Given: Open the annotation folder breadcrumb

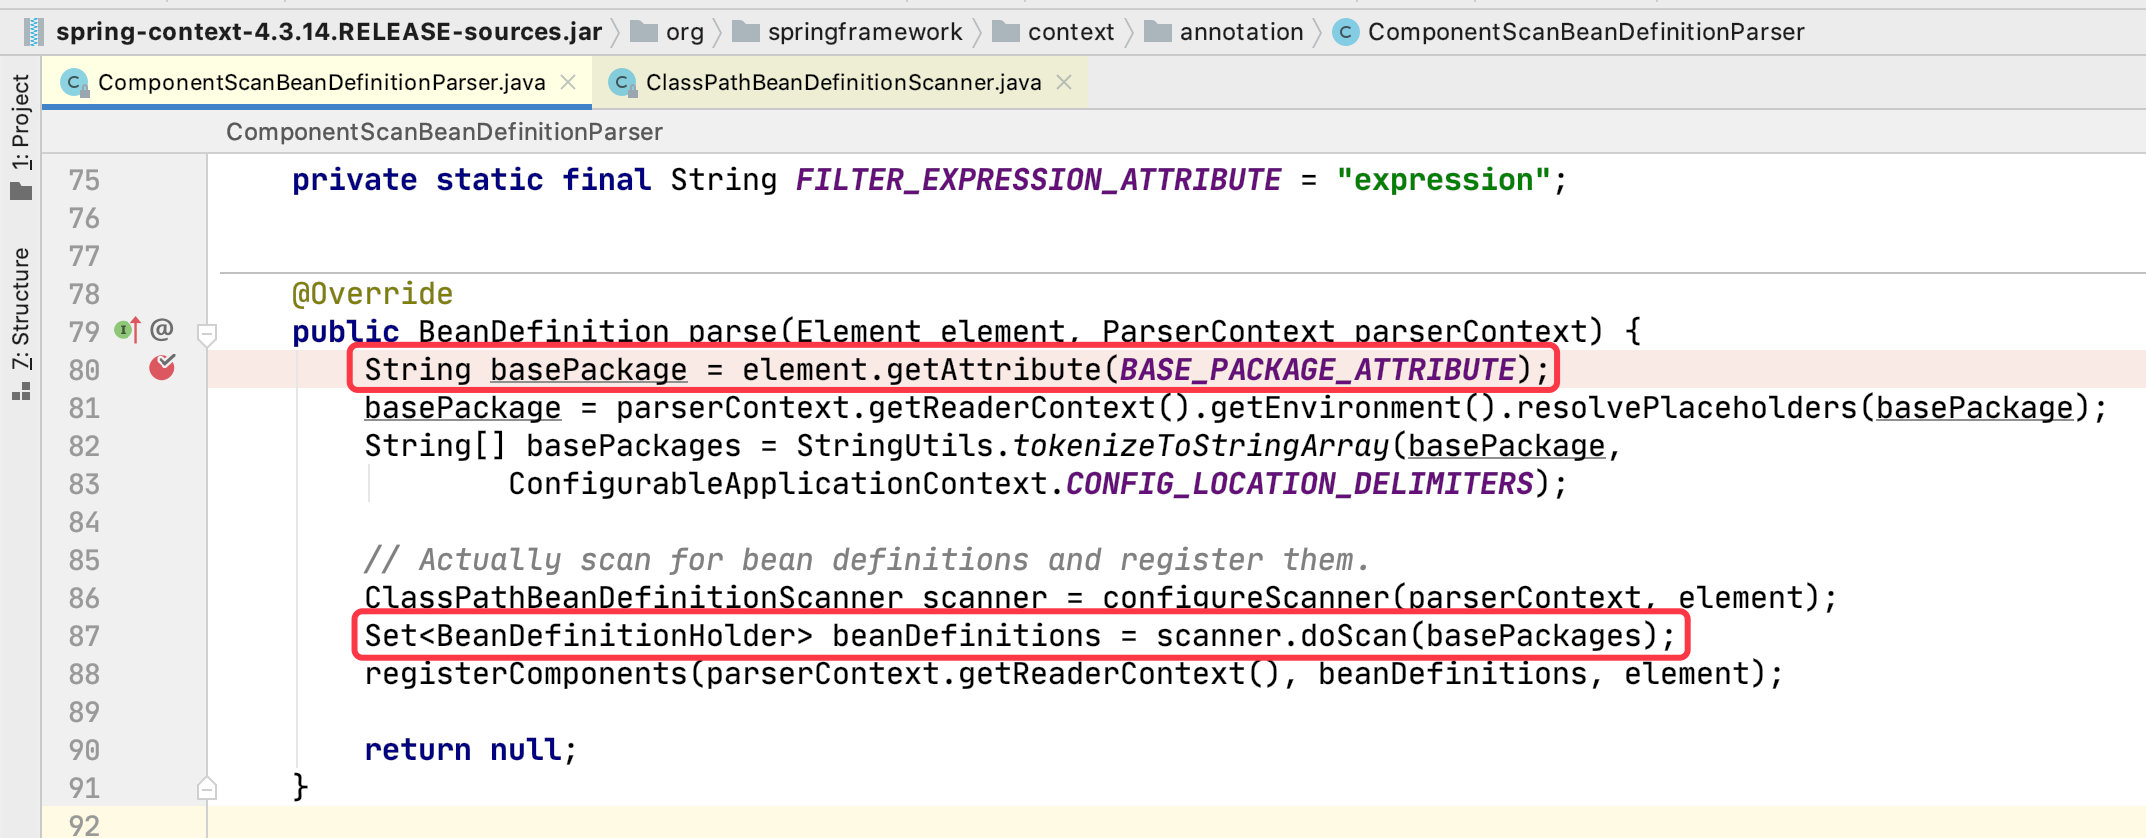Looking at the screenshot, I should tap(1223, 32).
